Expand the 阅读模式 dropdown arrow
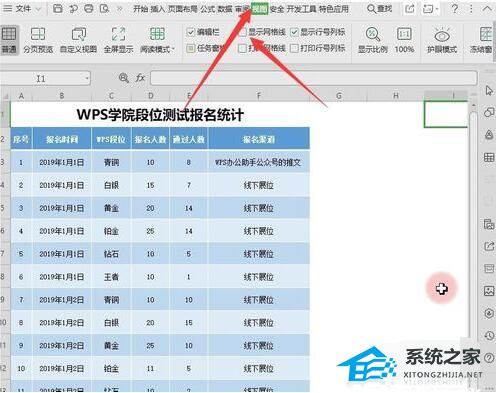 [173, 50]
